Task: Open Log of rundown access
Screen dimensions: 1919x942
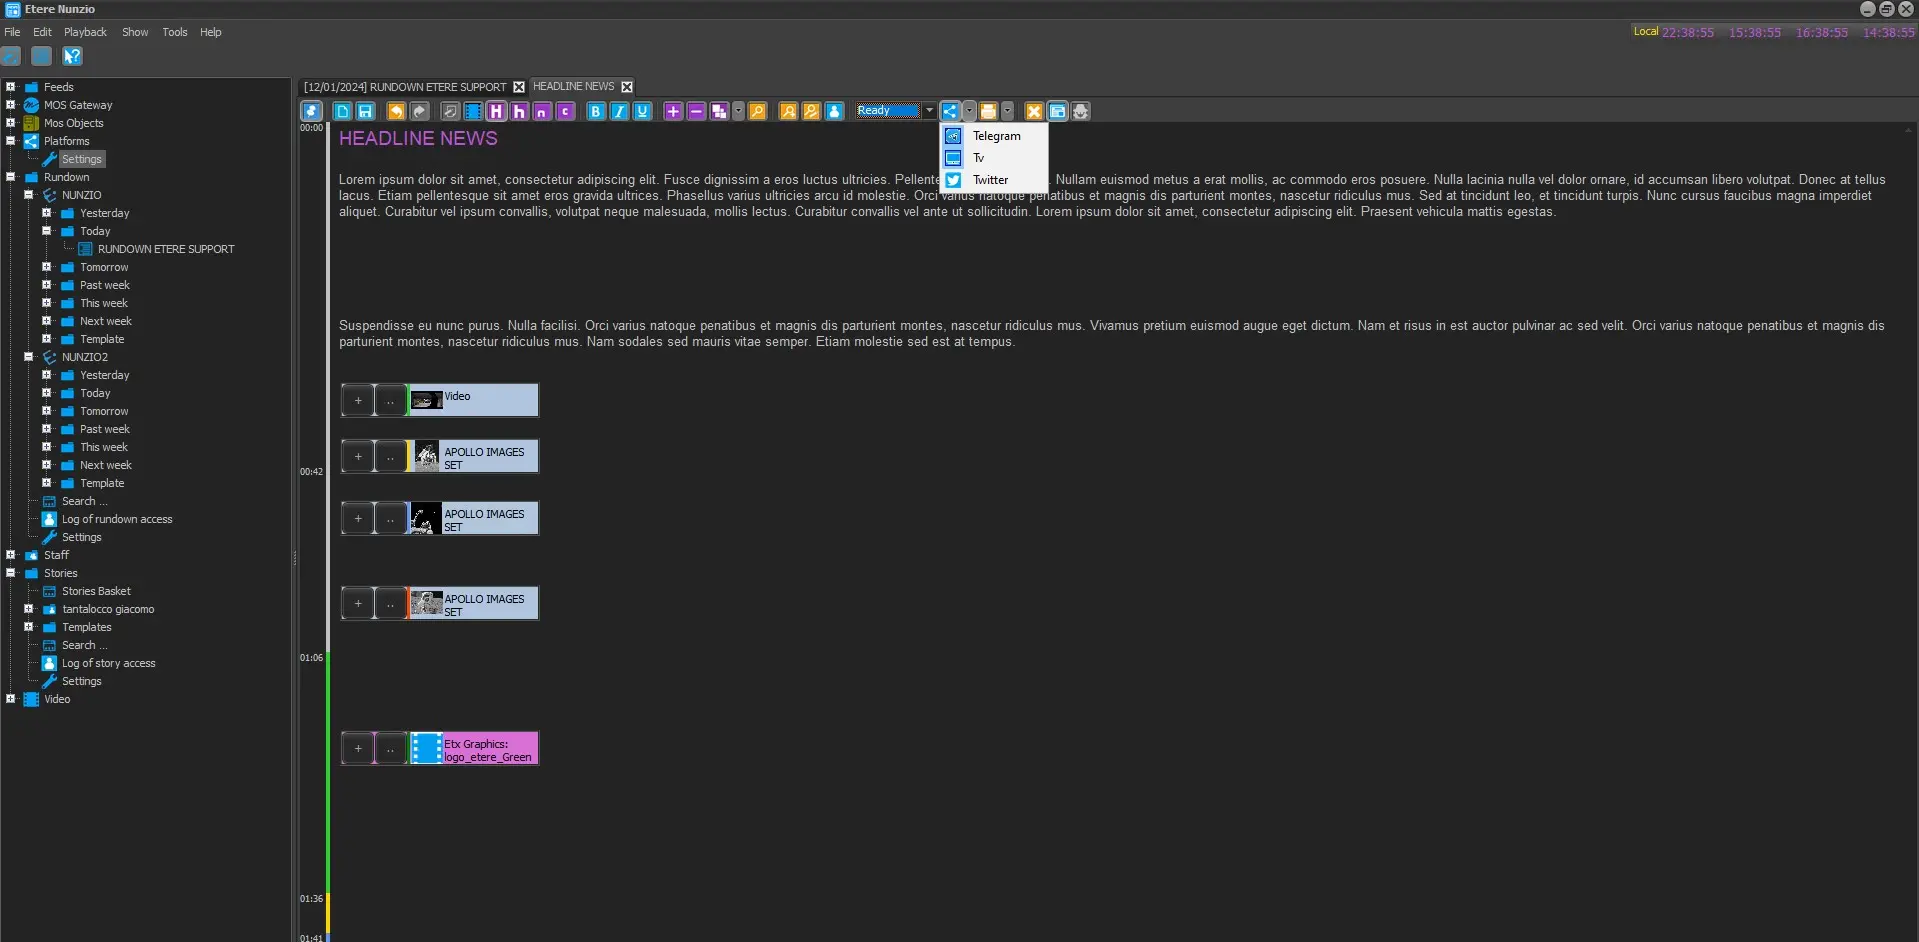Action: pyautogui.click(x=117, y=519)
